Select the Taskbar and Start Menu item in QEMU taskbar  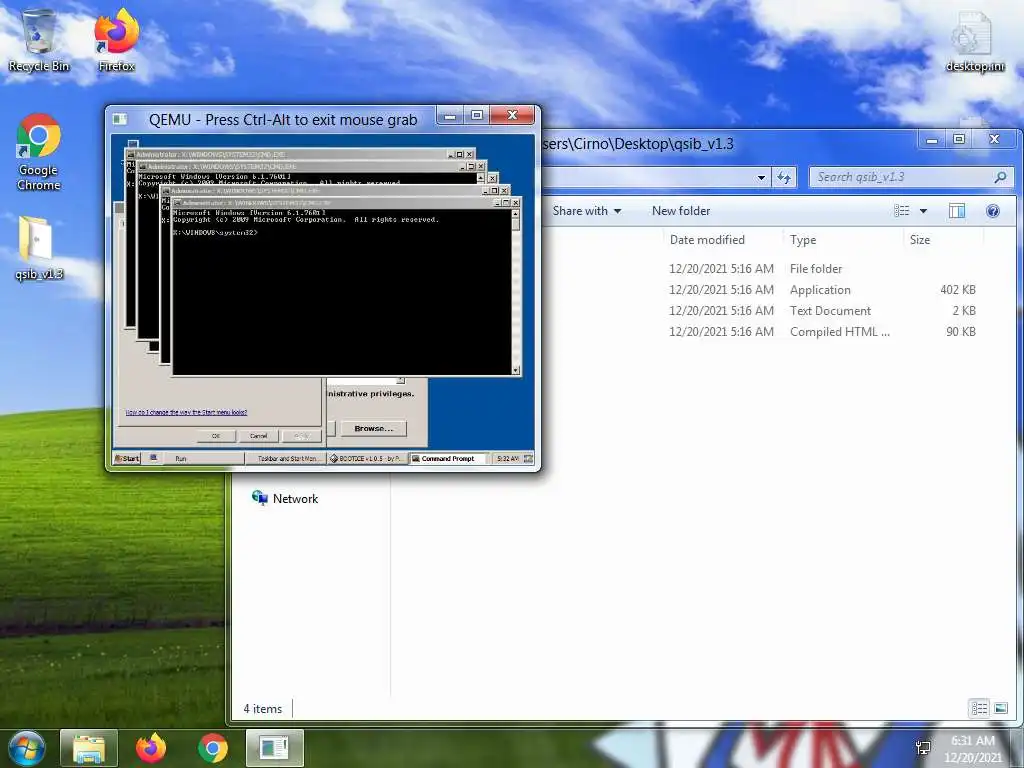click(285, 458)
